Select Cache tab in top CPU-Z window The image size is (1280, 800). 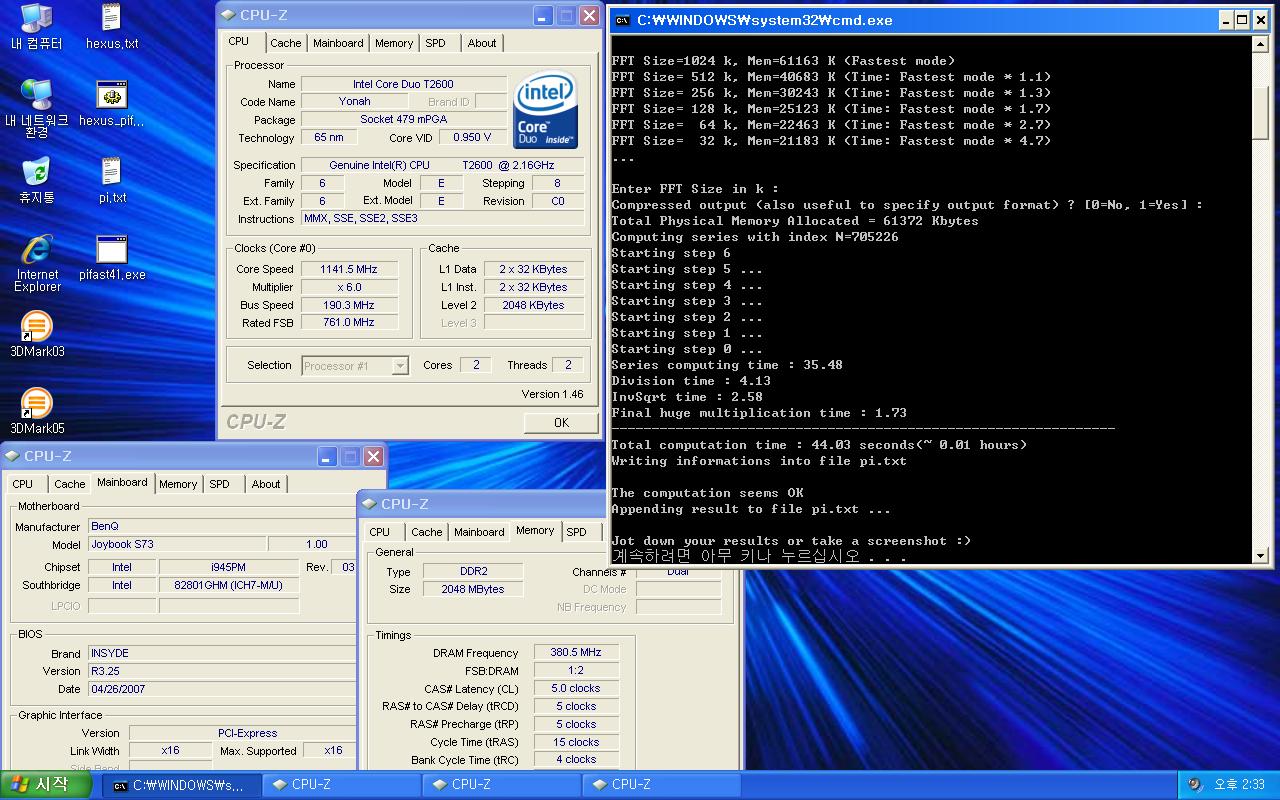(285, 43)
